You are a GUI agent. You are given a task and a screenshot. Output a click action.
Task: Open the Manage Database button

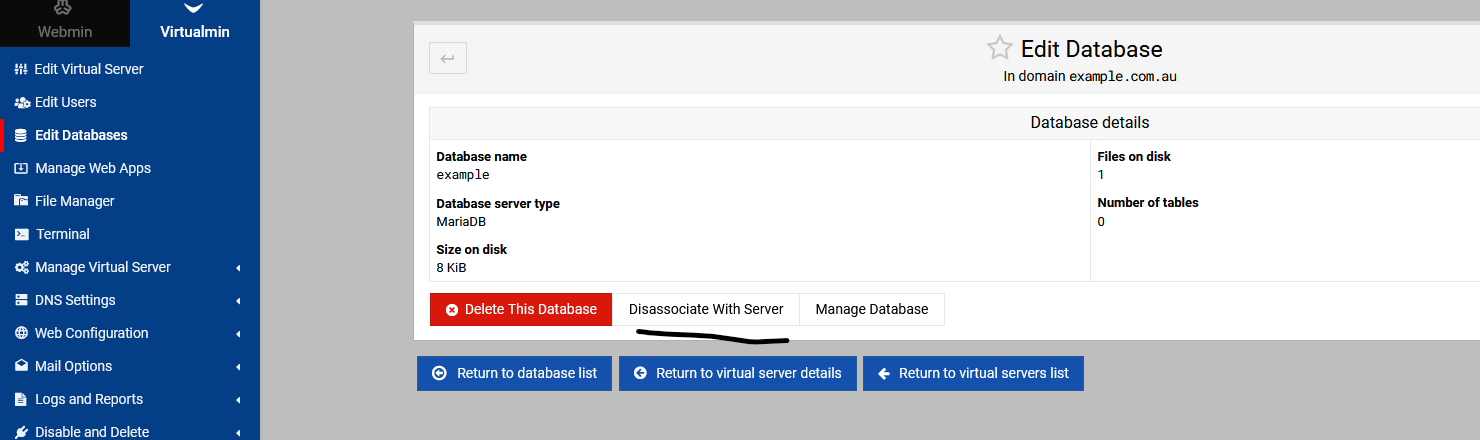tap(872, 309)
